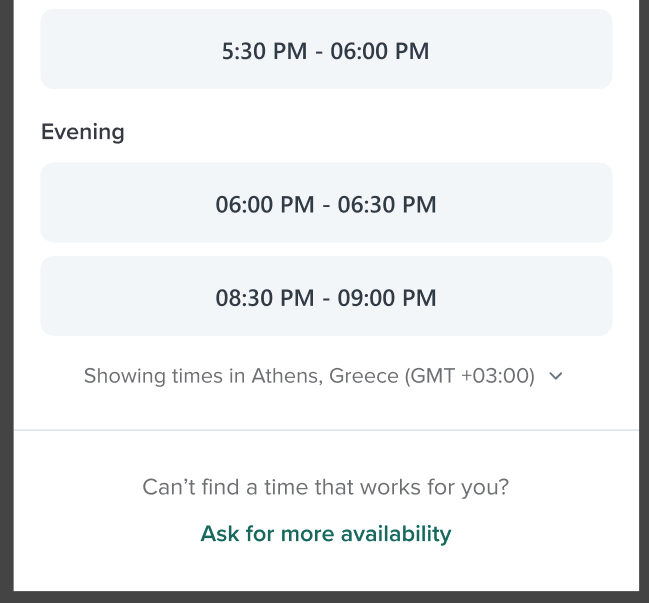This screenshot has width=649, height=603.
Task: Book the first Evening time slot
Action: click(x=326, y=203)
